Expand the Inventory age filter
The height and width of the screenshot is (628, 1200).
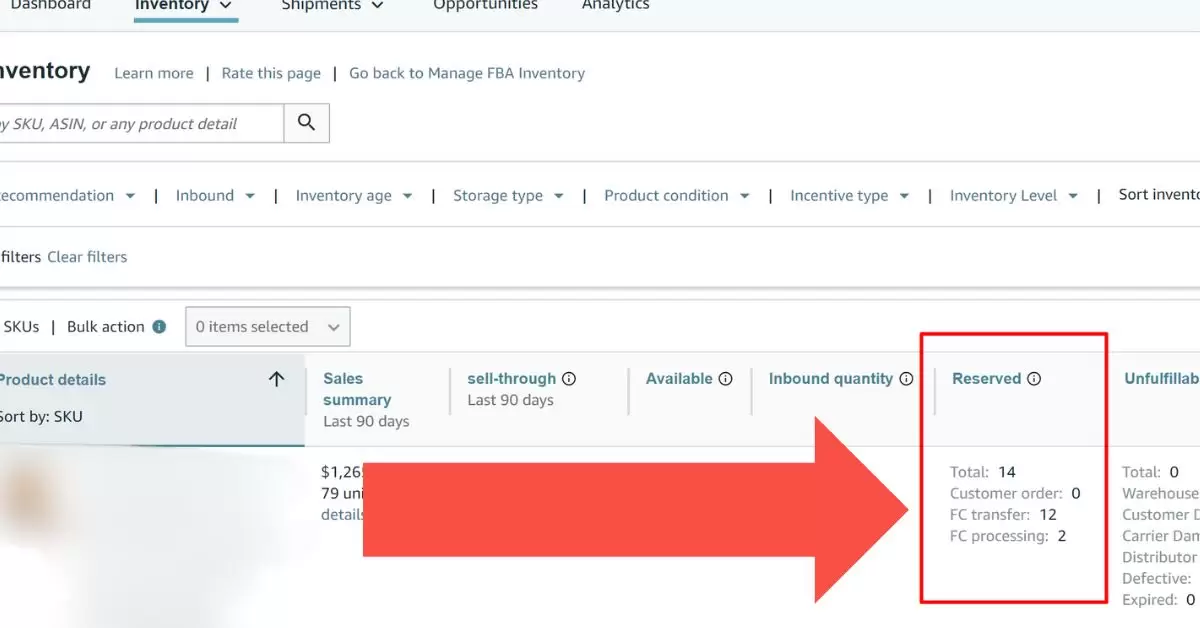coord(353,196)
